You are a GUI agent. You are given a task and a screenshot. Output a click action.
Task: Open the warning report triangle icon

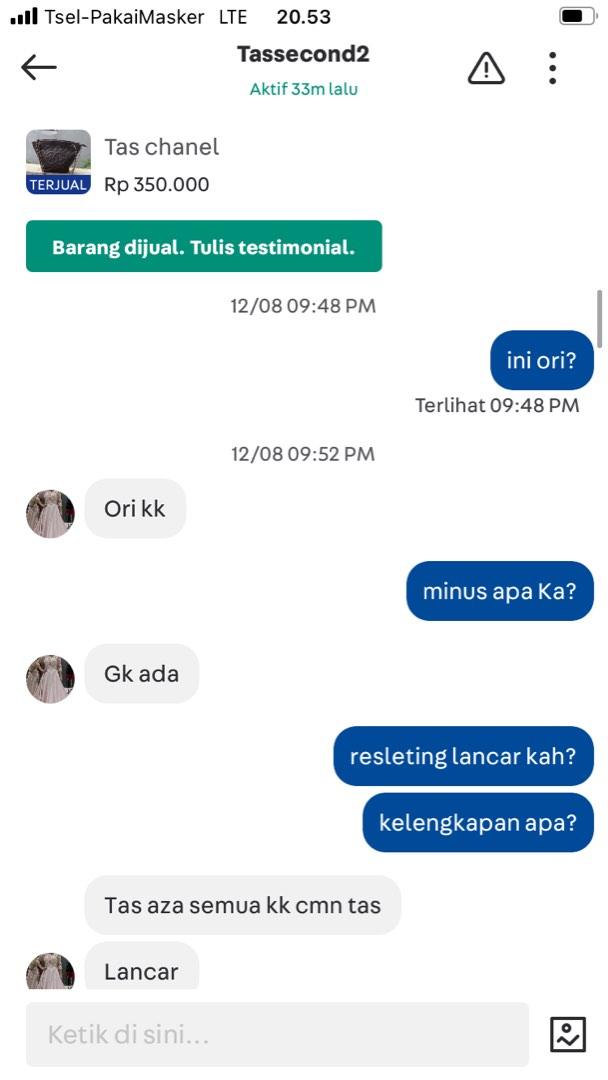coord(486,68)
